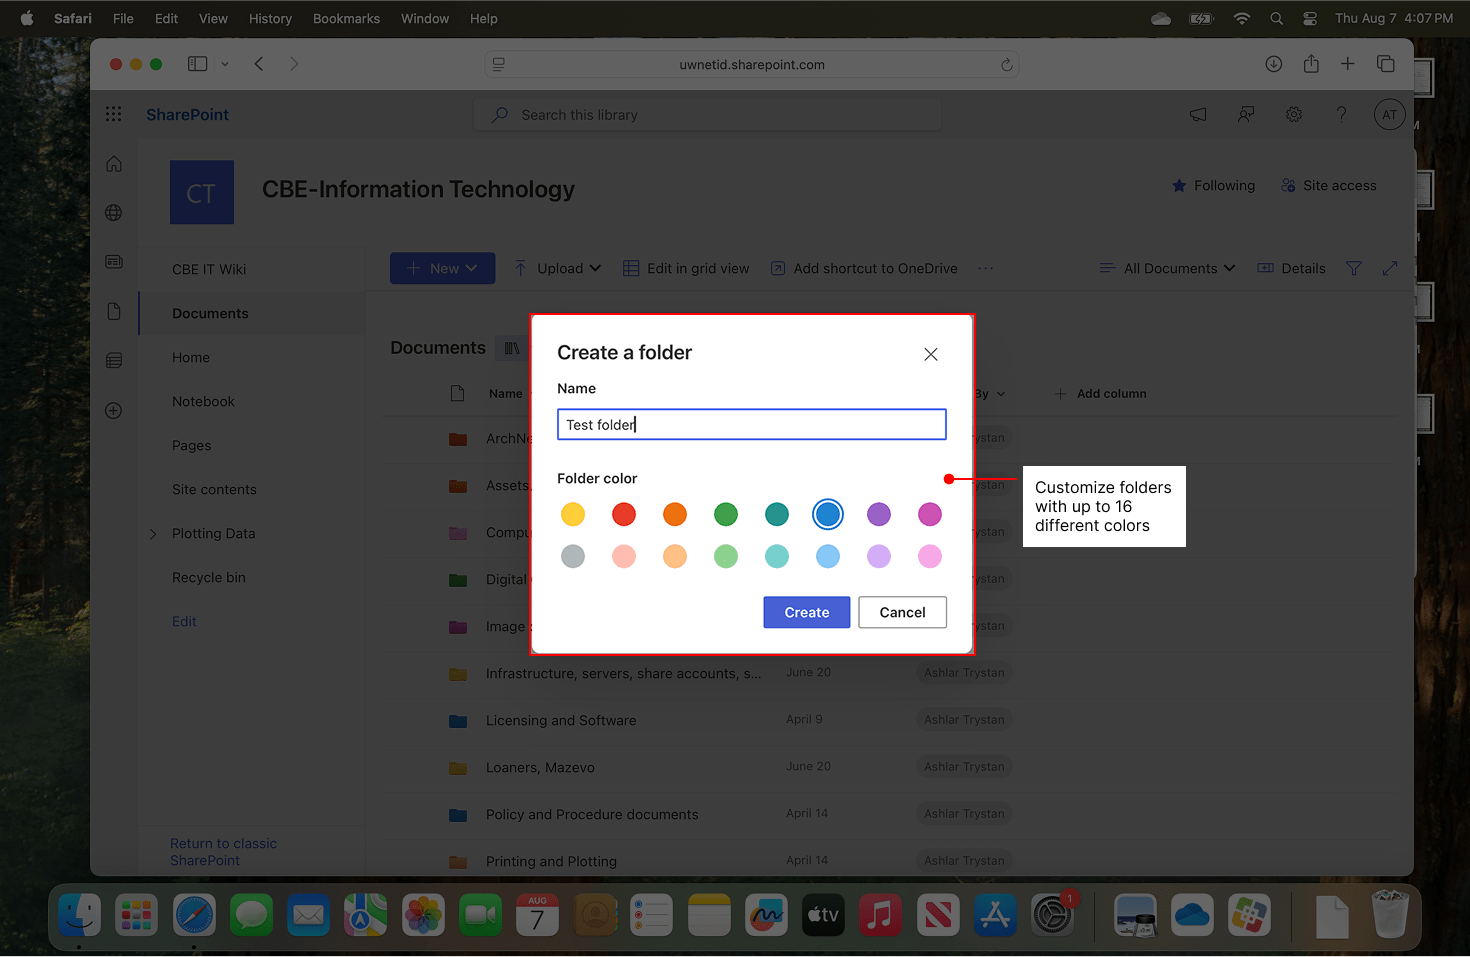Viewport: 1470px width, 957px height.
Task: Pick the light pink folder color swatch
Action: click(x=623, y=556)
